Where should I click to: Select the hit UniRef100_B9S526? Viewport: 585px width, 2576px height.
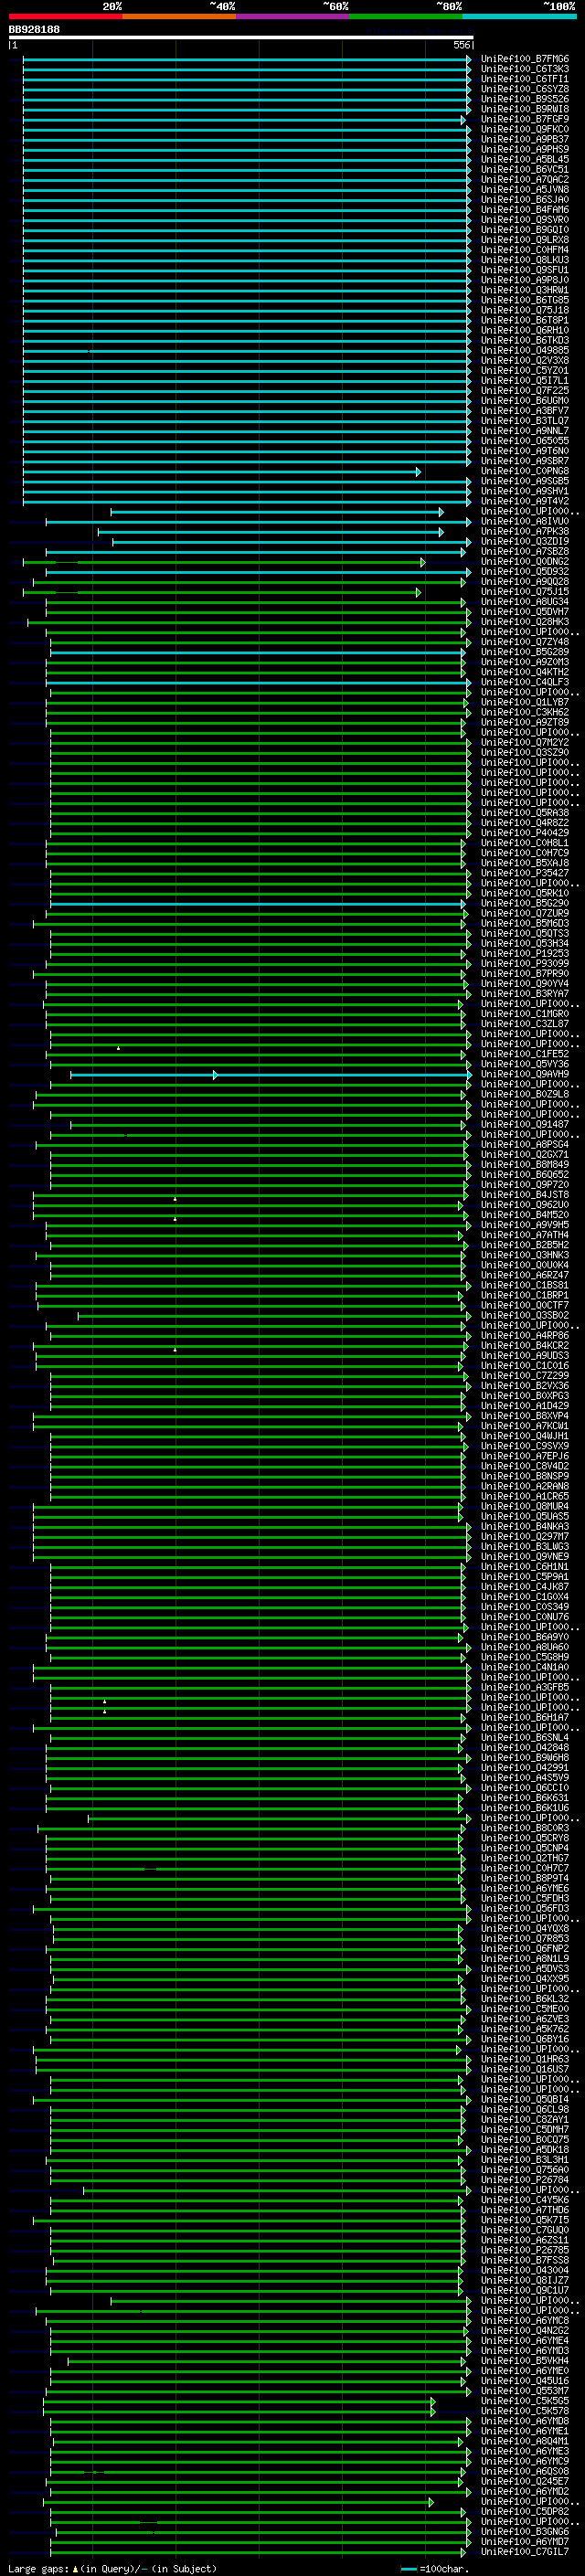(x=525, y=99)
